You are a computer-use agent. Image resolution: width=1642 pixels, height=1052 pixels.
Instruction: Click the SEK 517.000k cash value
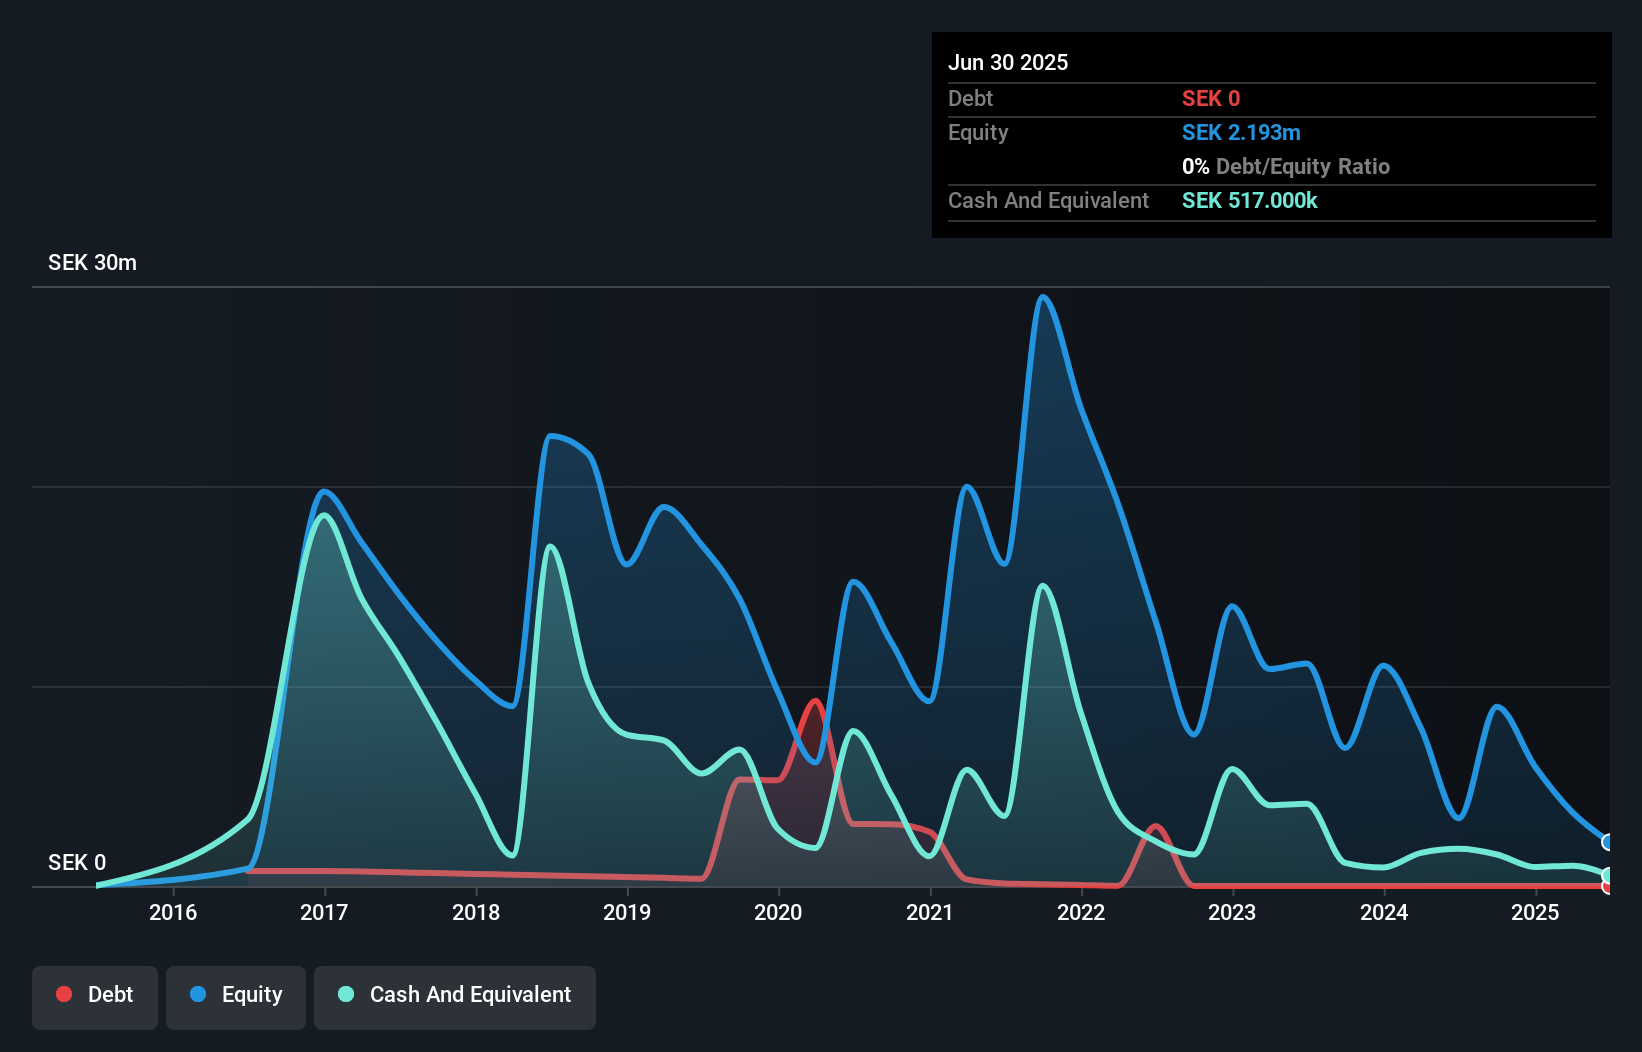point(1250,200)
